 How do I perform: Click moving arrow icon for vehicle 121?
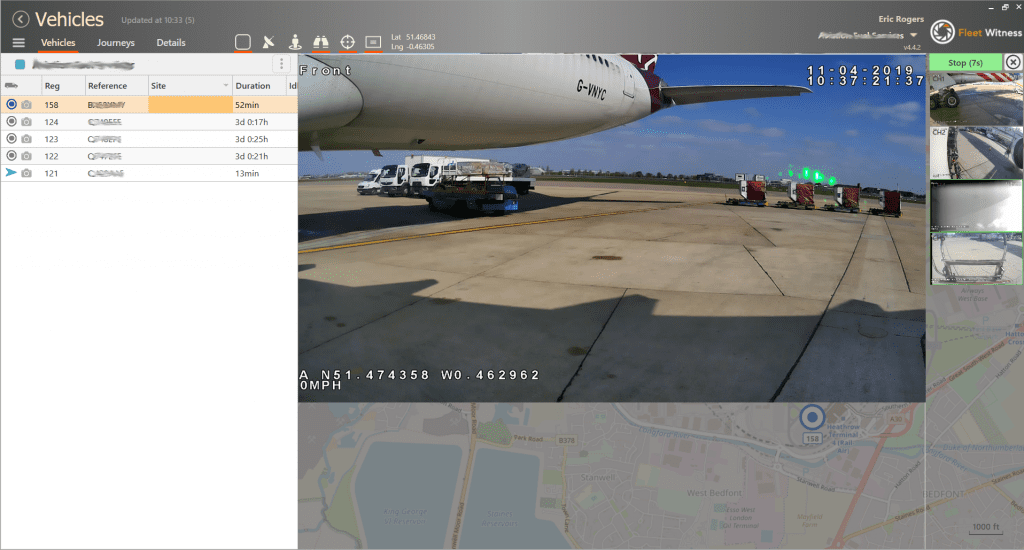[x=11, y=172]
